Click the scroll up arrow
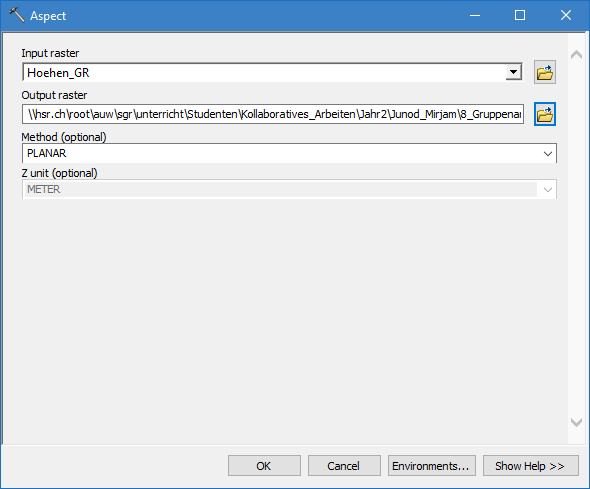 (x=576, y=55)
